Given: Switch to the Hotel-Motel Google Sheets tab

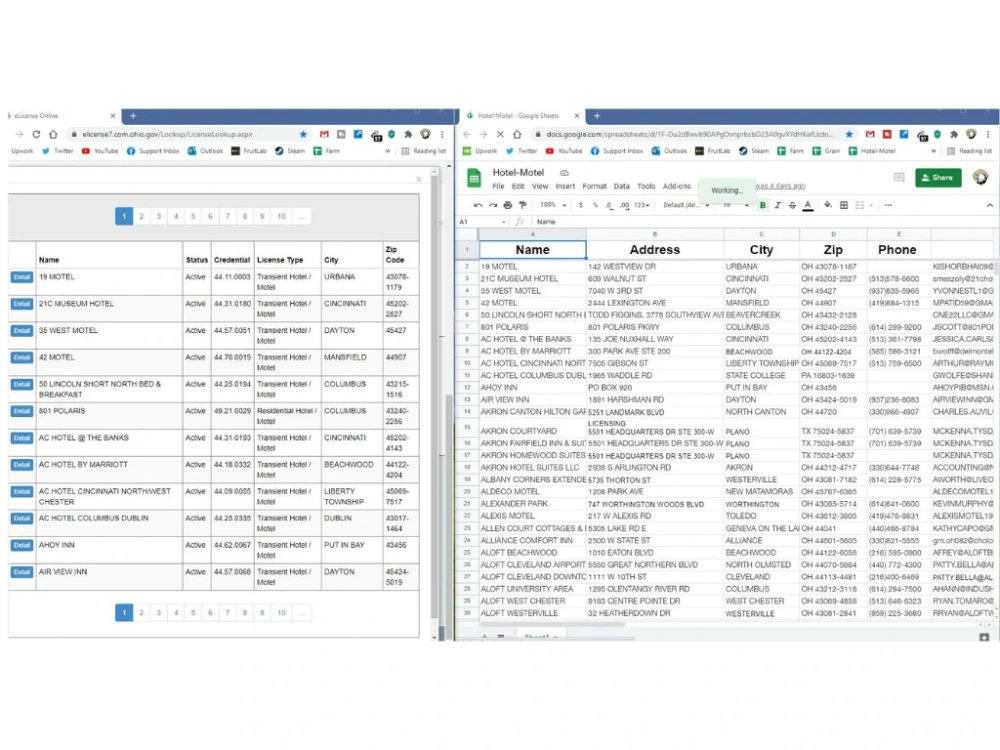Looking at the screenshot, I should [x=521, y=116].
